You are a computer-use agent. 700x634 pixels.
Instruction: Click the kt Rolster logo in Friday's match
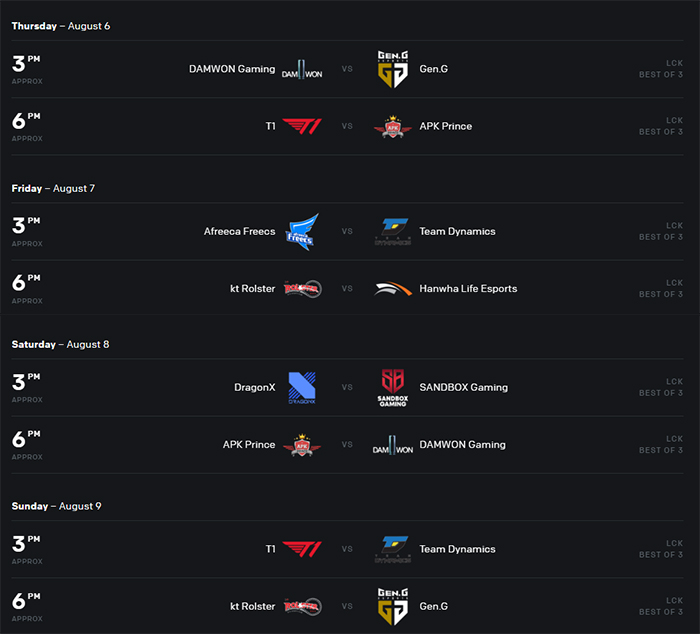click(x=303, y=289)
